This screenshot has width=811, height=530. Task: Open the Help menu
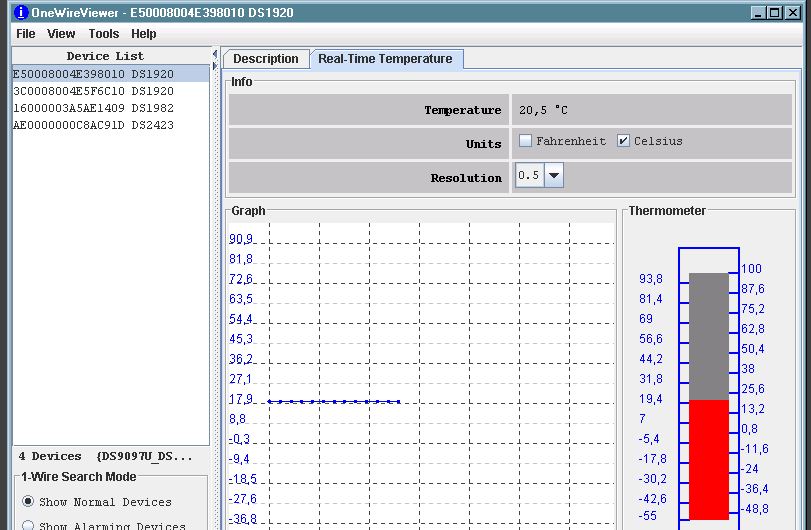(144, 34)
